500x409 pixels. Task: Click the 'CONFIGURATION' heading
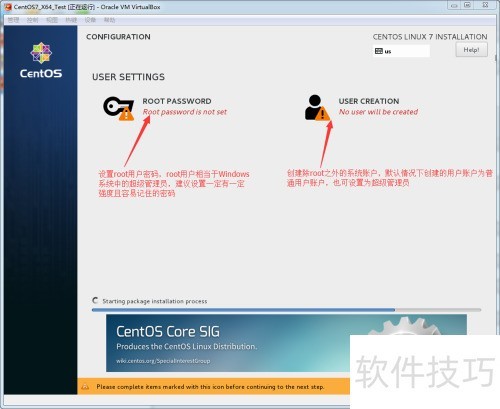[118, 37]
